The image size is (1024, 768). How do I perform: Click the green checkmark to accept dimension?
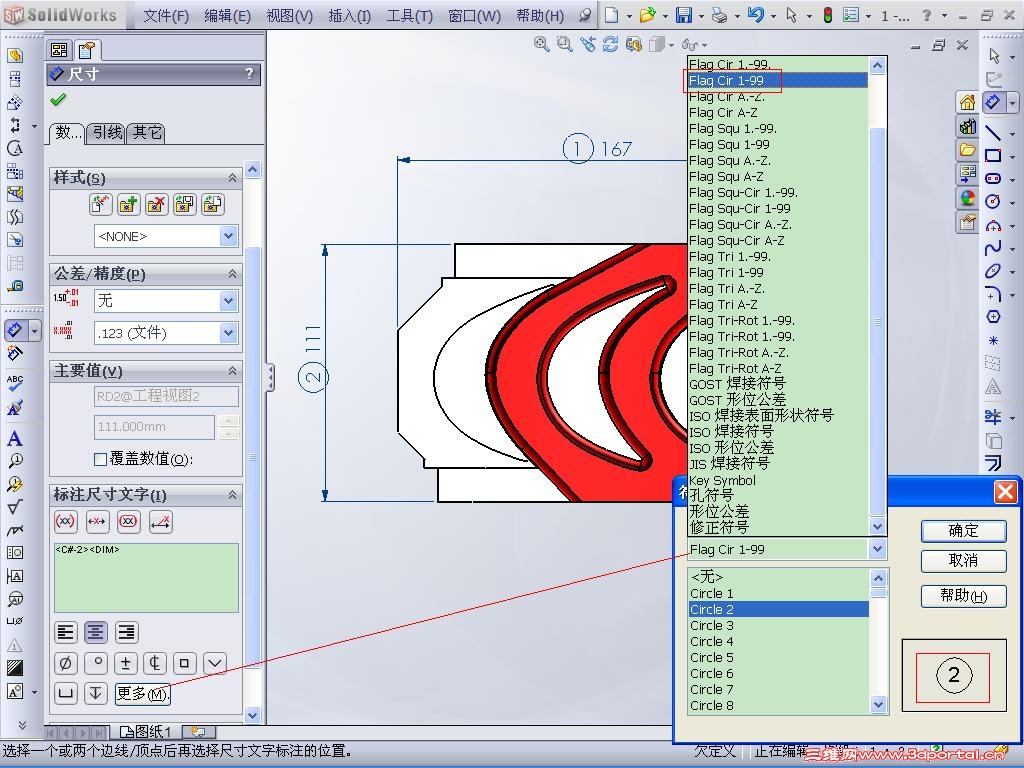tap(58, 100)
